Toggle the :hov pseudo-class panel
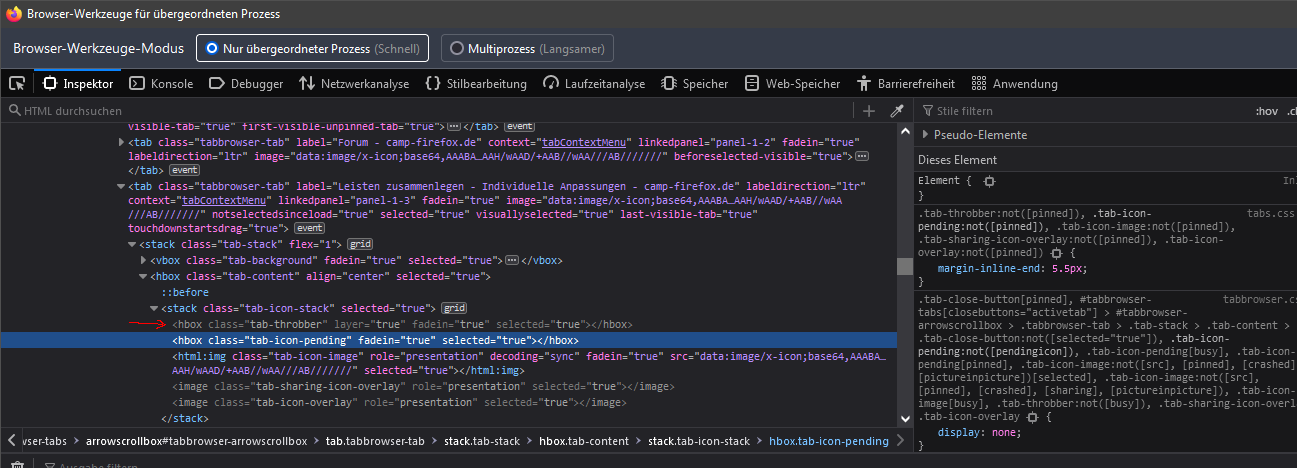Screen dimensions: 1297x468 tap(1266, 111)
